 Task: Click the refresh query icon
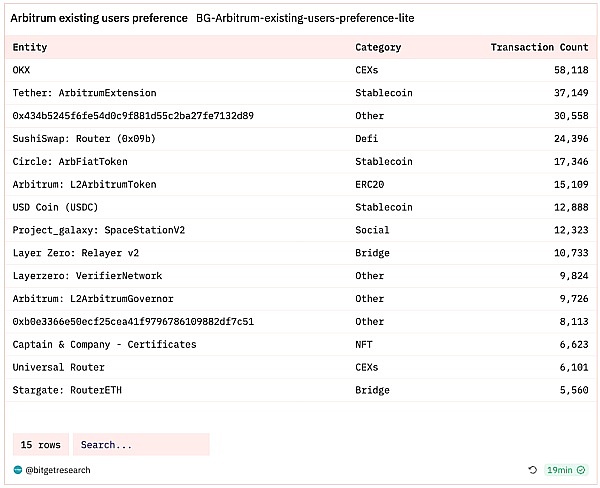point(533,469)
